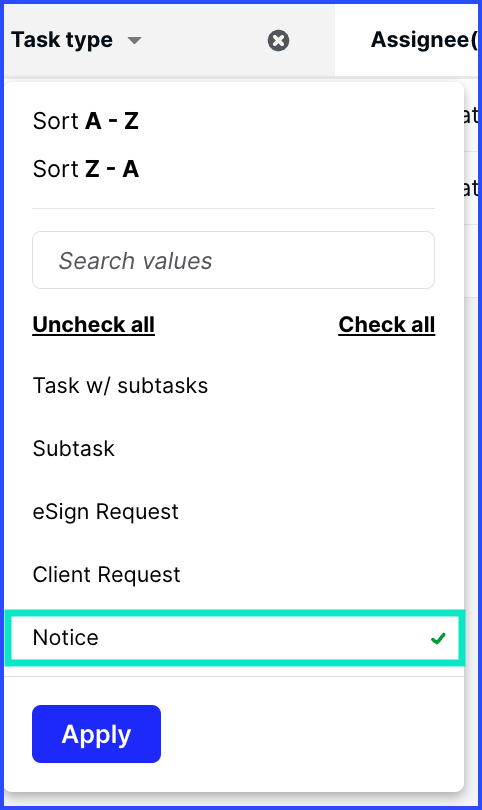Click the Check all link
The image size is (482, 810).
coord(386,324)
